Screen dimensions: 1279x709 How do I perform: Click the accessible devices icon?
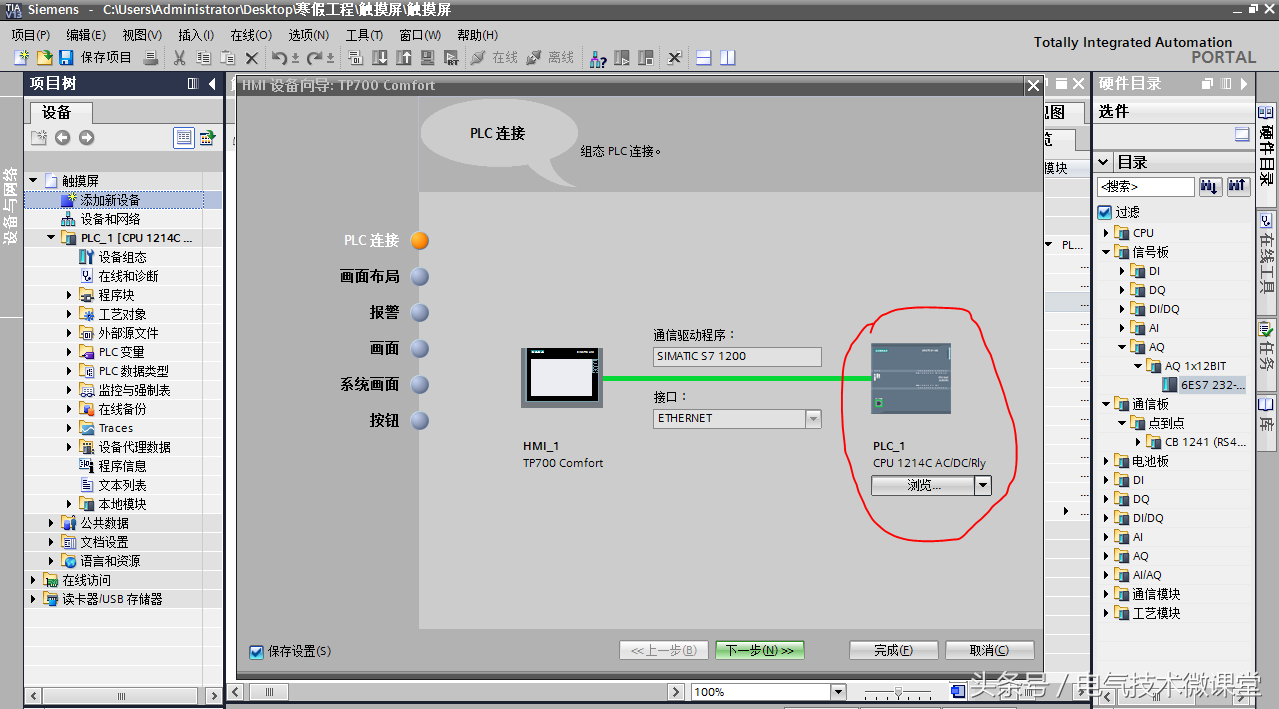tap(598, 58)
